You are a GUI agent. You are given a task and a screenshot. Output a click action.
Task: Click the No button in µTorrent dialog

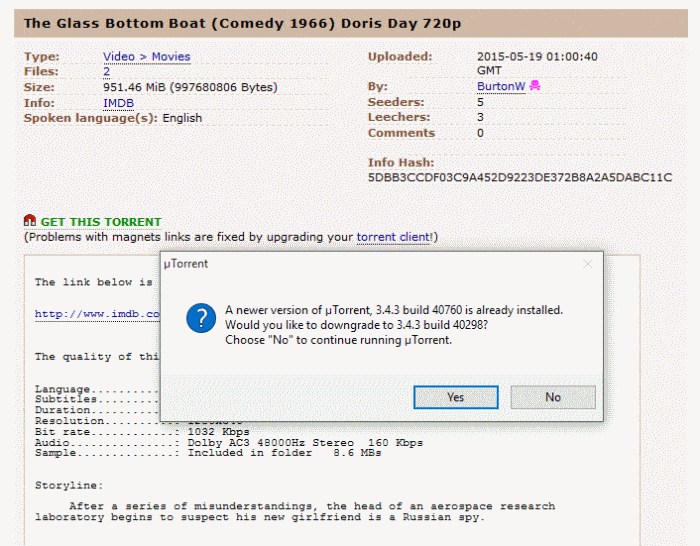pos(553,397)
